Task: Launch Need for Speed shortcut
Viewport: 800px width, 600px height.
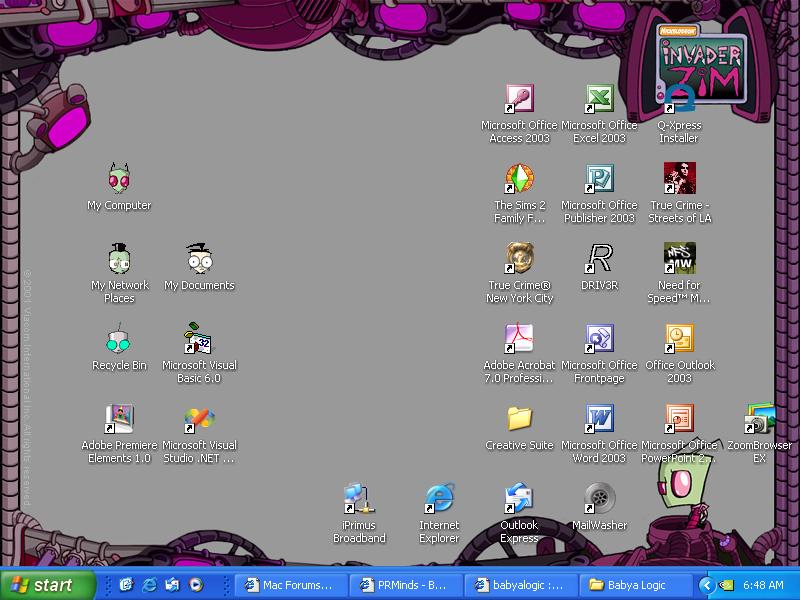Action: tap(679, 259)
